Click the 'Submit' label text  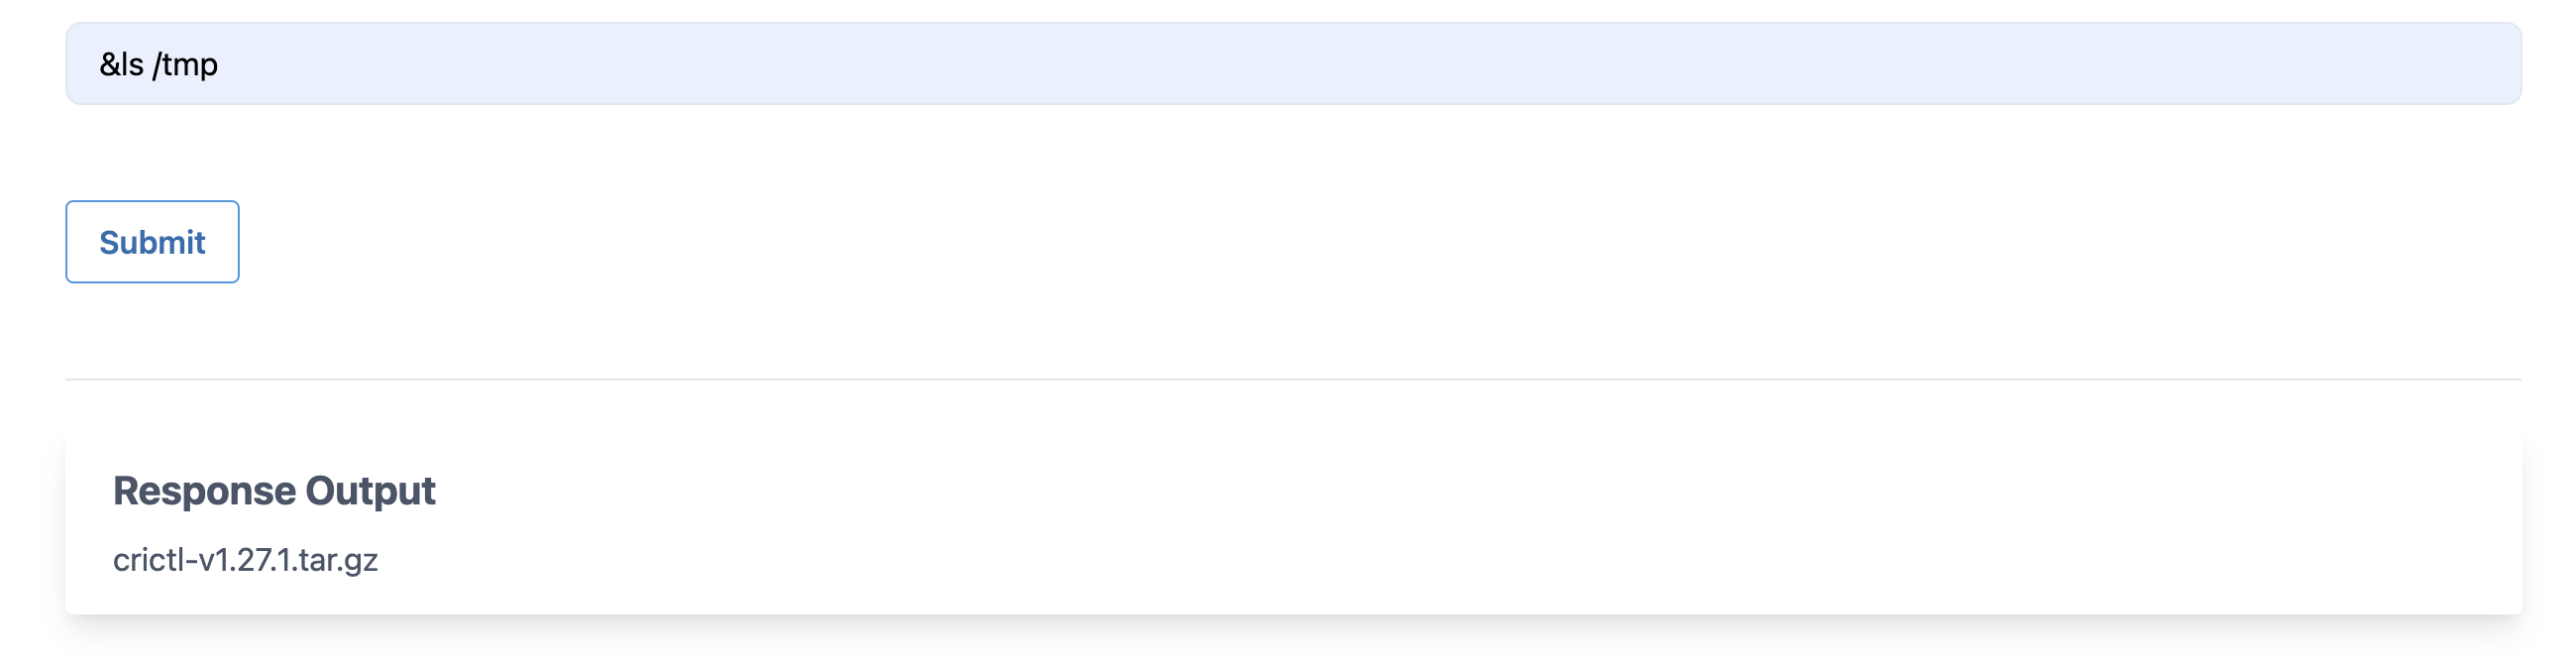152,242
